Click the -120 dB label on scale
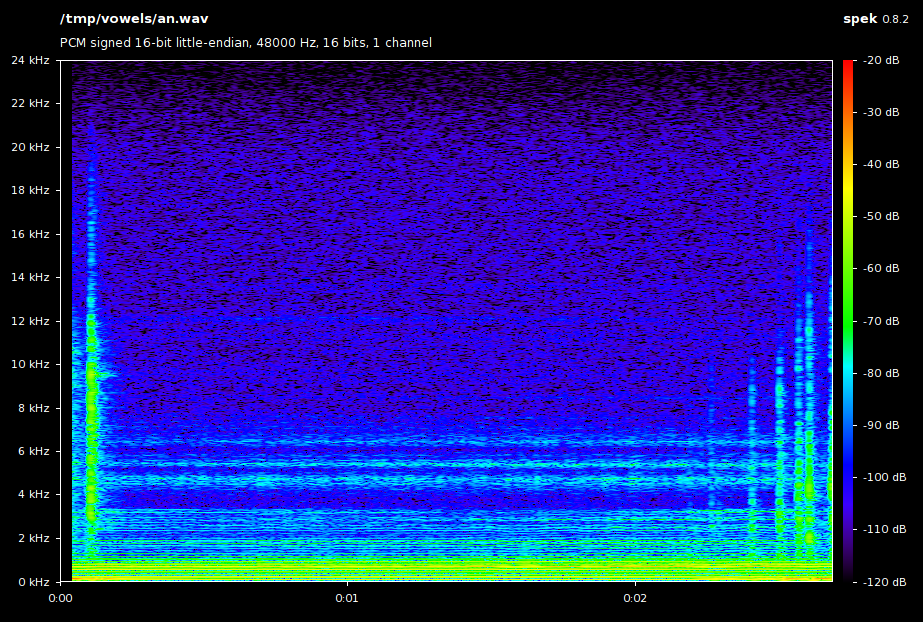923x622 pixels. [x=883, y=581]
